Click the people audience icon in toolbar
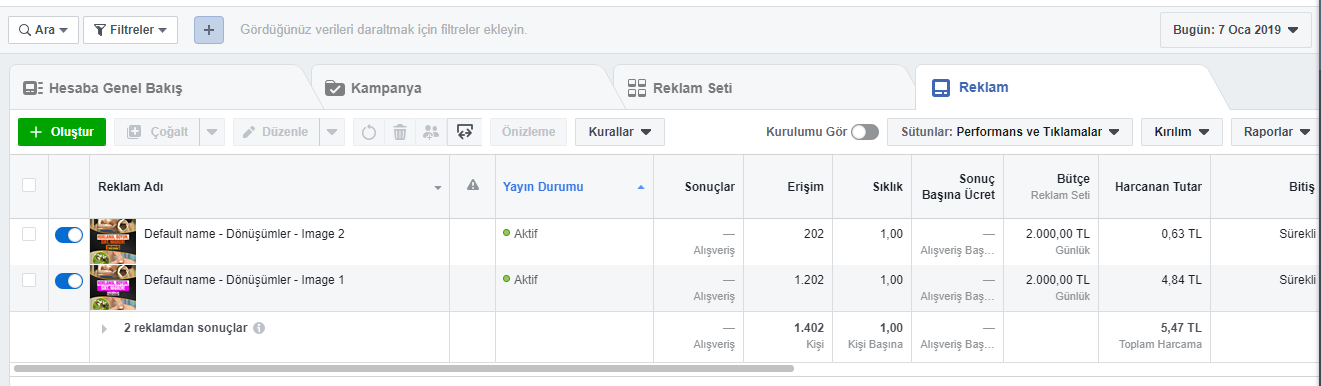Image resolution: width=1321 pixels, height=386 pixels. 431,132
